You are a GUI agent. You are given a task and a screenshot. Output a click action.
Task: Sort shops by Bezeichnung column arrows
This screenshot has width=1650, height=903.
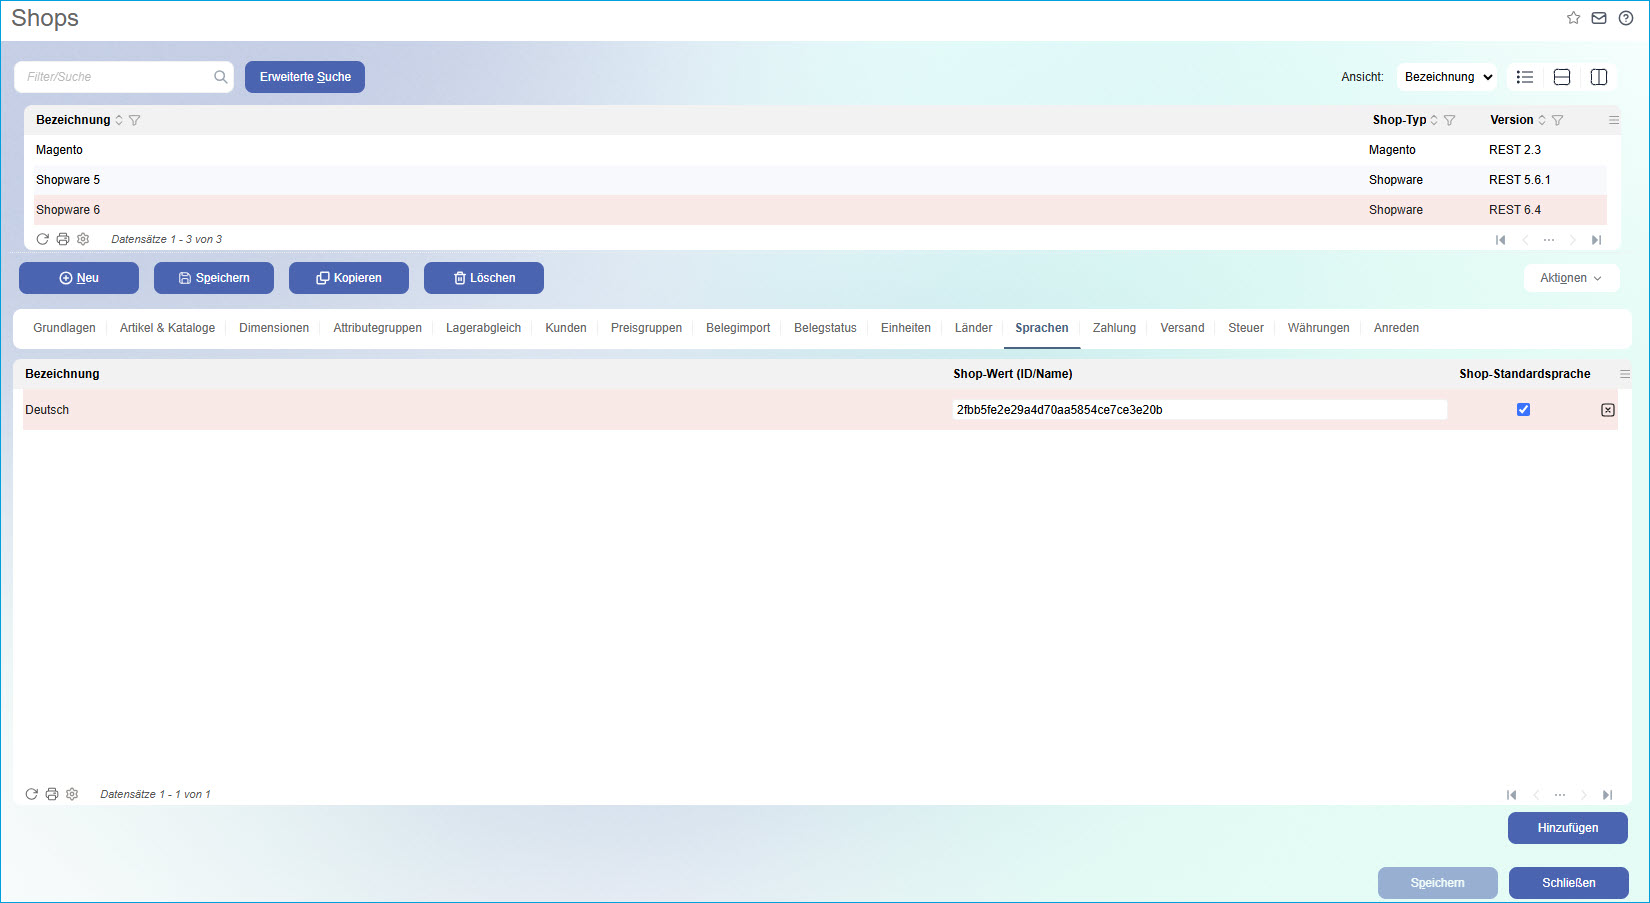pos(119,120)
